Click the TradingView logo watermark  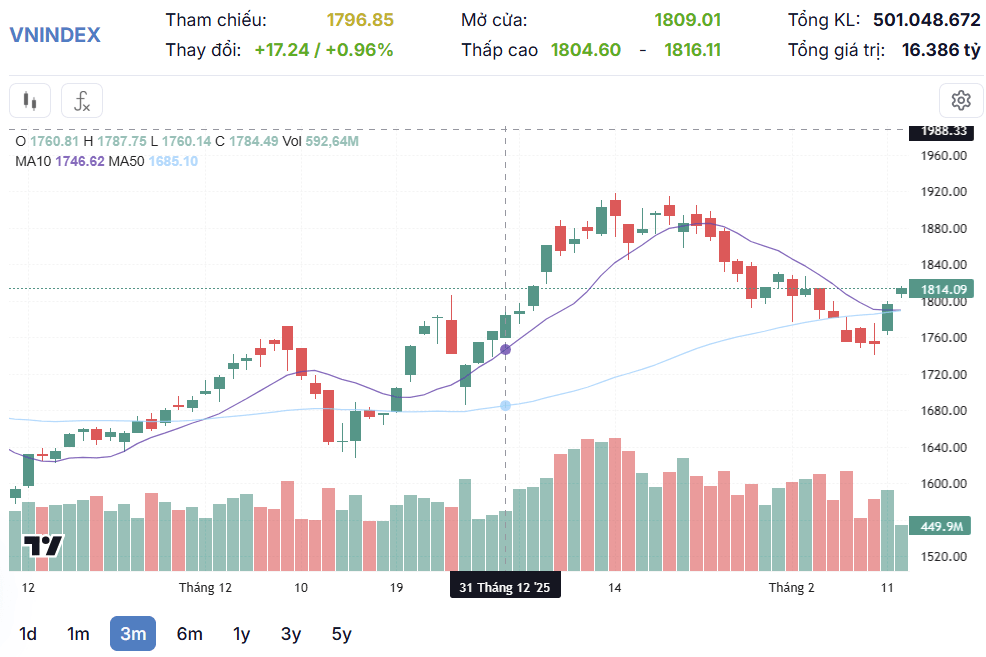43,546
